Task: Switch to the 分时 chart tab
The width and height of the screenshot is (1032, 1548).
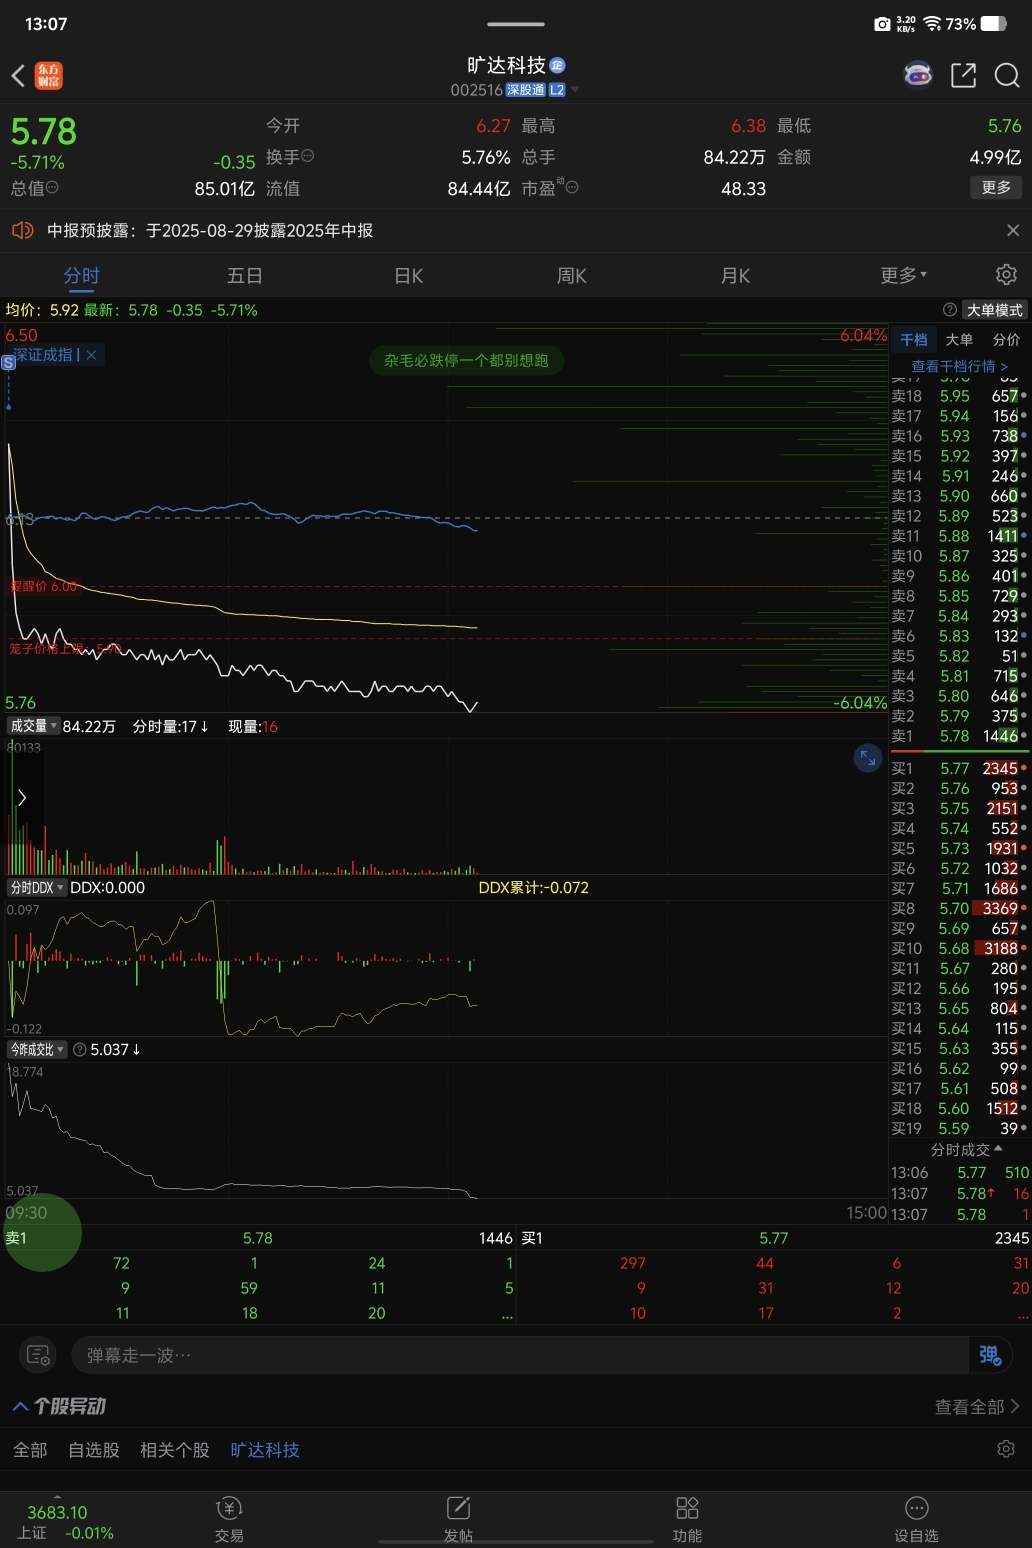Action: tap(81, 275)
